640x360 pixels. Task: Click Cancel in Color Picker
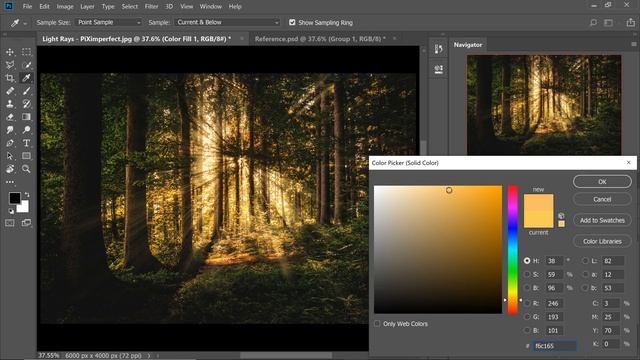click(x=602, y=199)
